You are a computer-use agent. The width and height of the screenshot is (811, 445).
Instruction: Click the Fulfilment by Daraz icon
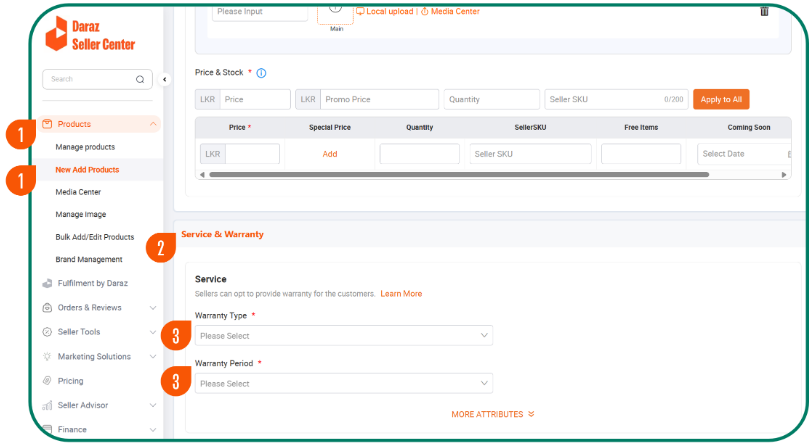click(47, 283)
